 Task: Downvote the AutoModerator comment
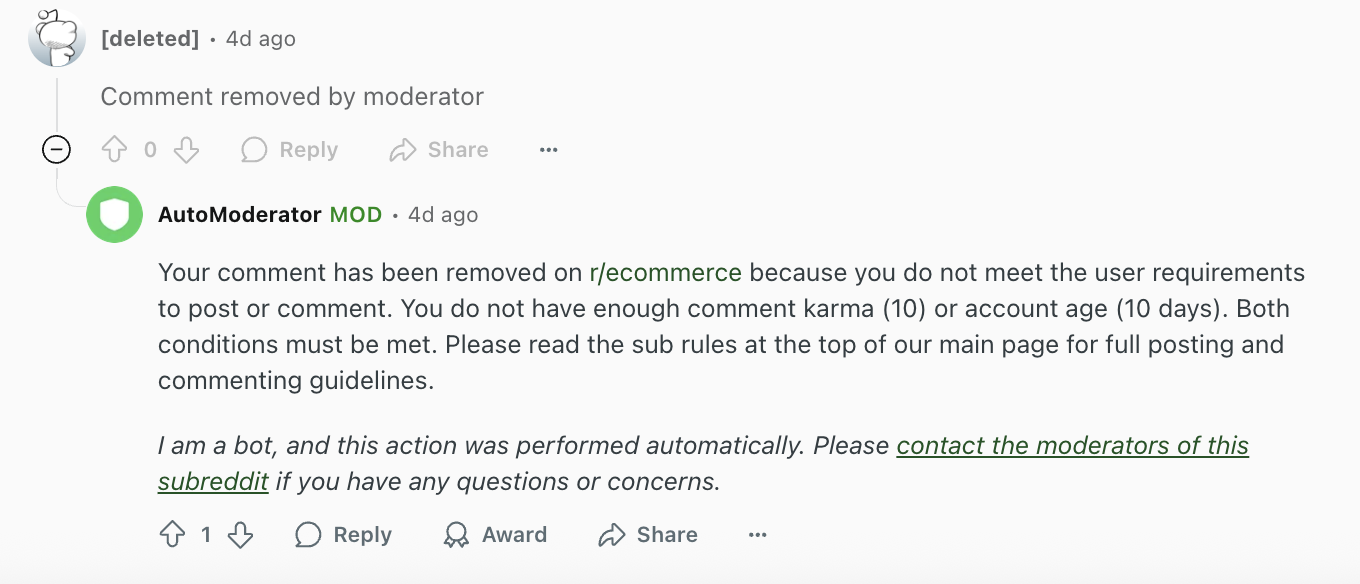(240, 534)
